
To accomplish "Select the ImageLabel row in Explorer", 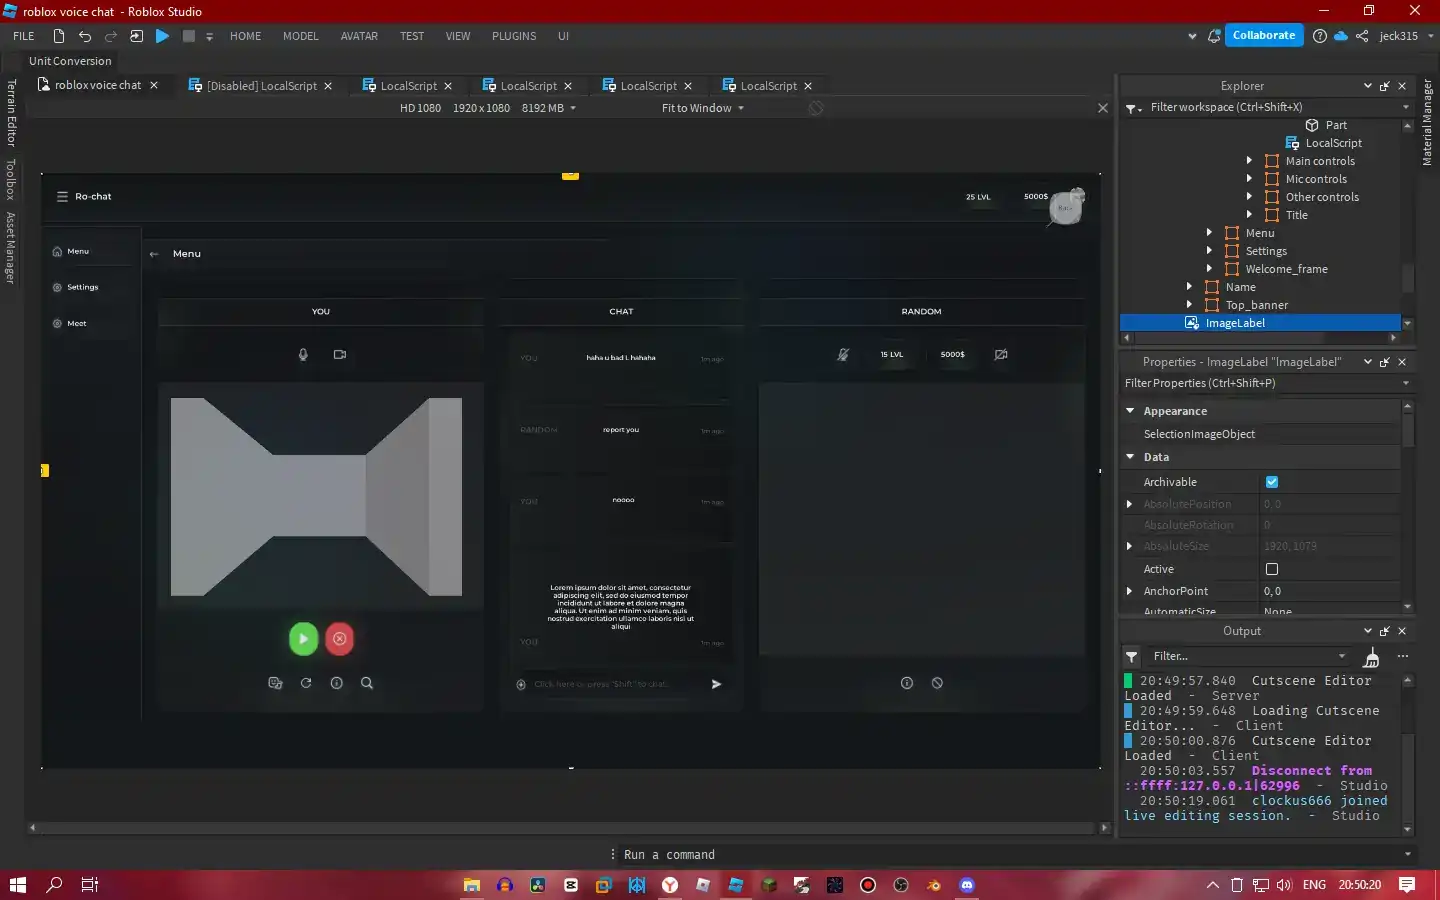I will click(x=1260, y=323).
